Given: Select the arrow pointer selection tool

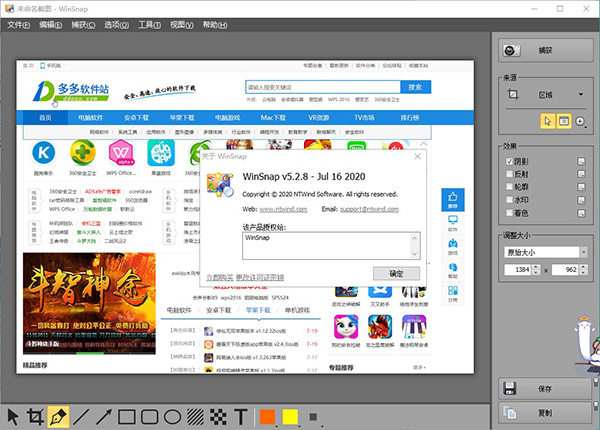Looking at the screenshot, I should [x=13, y=417].
